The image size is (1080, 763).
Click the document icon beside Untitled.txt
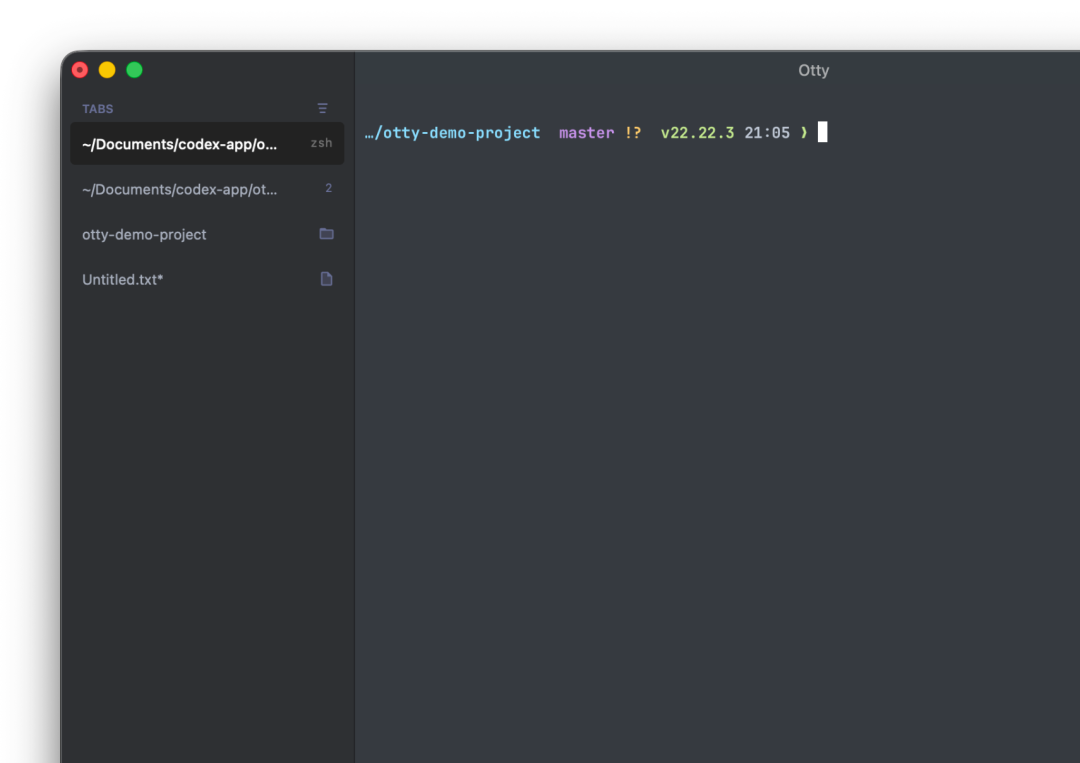326,279
